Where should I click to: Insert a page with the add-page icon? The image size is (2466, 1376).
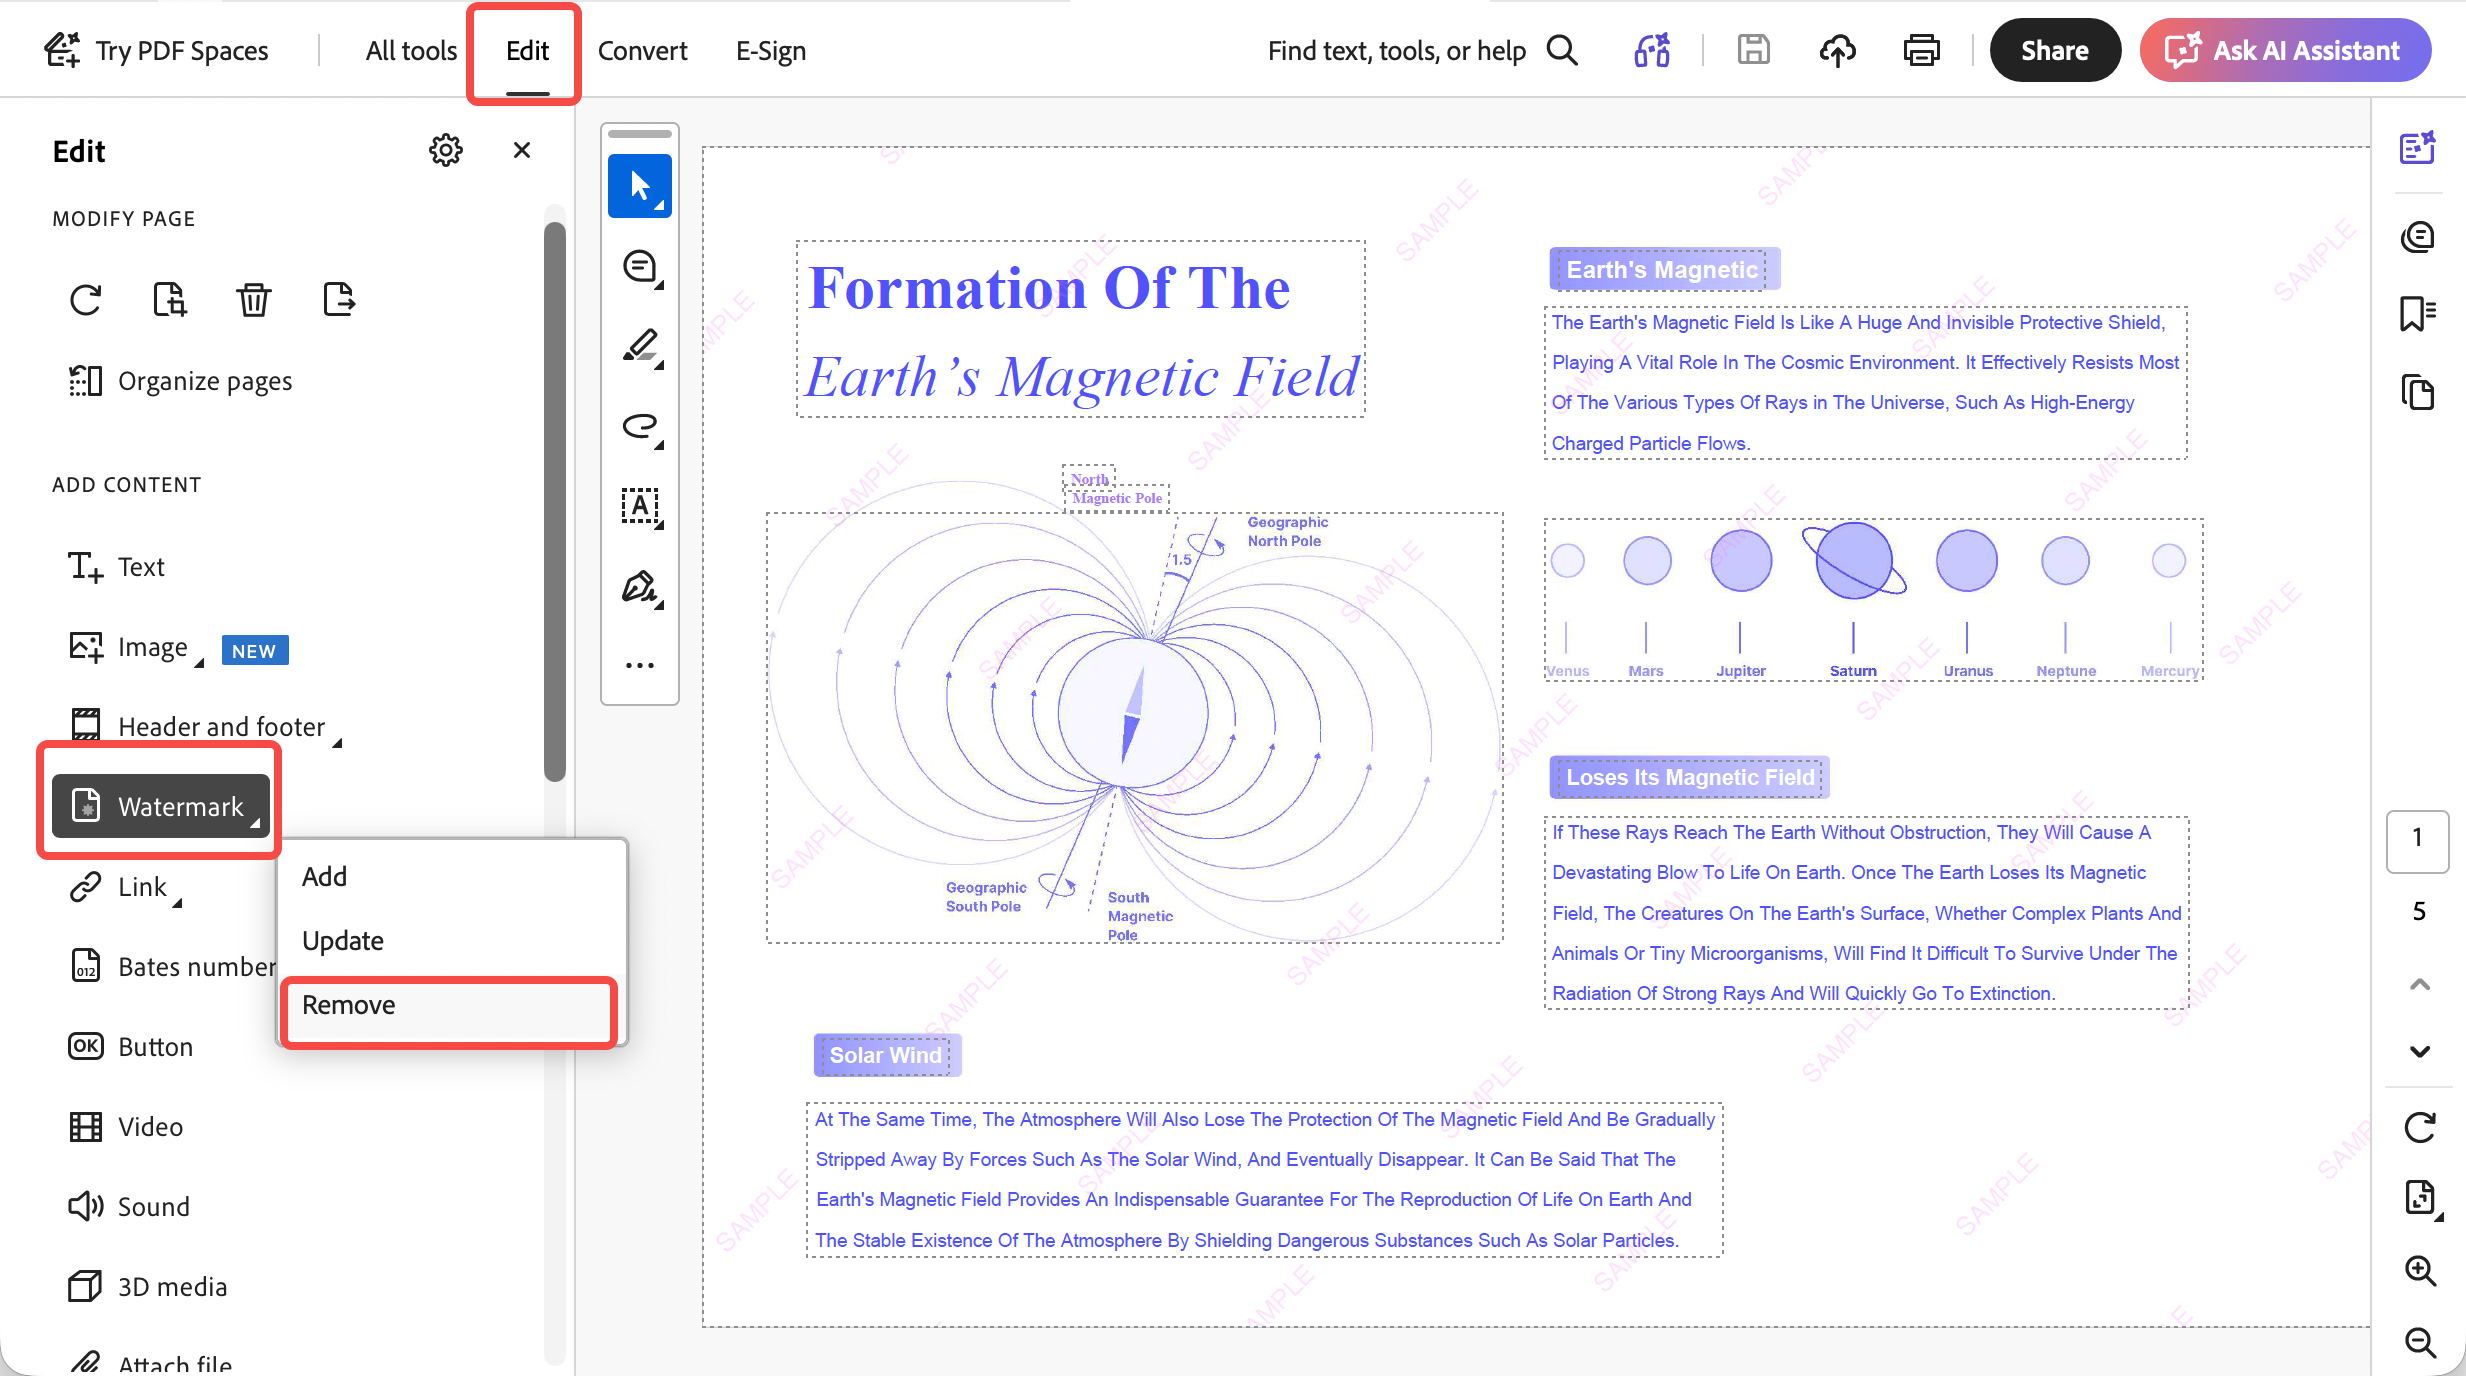169,299
